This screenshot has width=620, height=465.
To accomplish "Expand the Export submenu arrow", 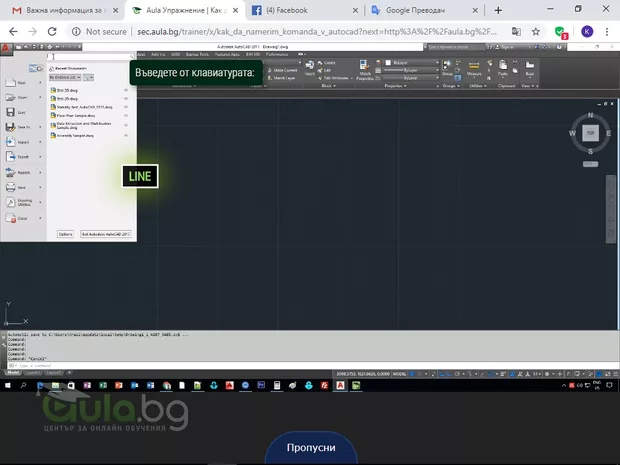I will coord(40,157).
